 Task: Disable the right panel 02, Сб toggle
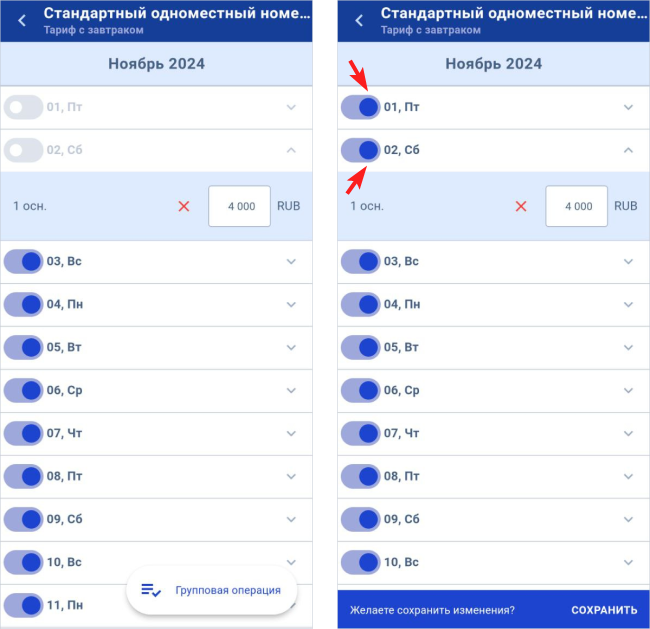[x=360, y=150]
